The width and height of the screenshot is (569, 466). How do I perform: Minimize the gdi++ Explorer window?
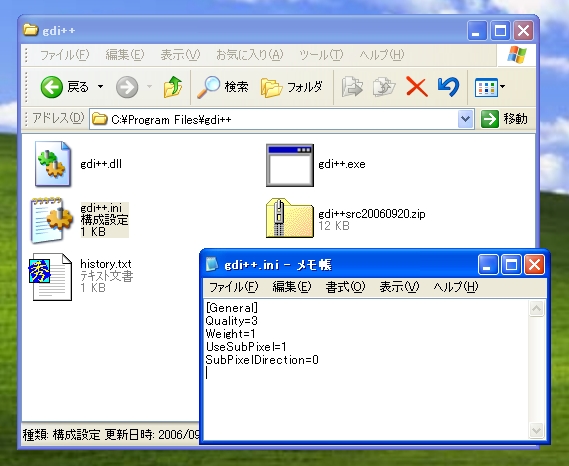click(x=477, y=30)
